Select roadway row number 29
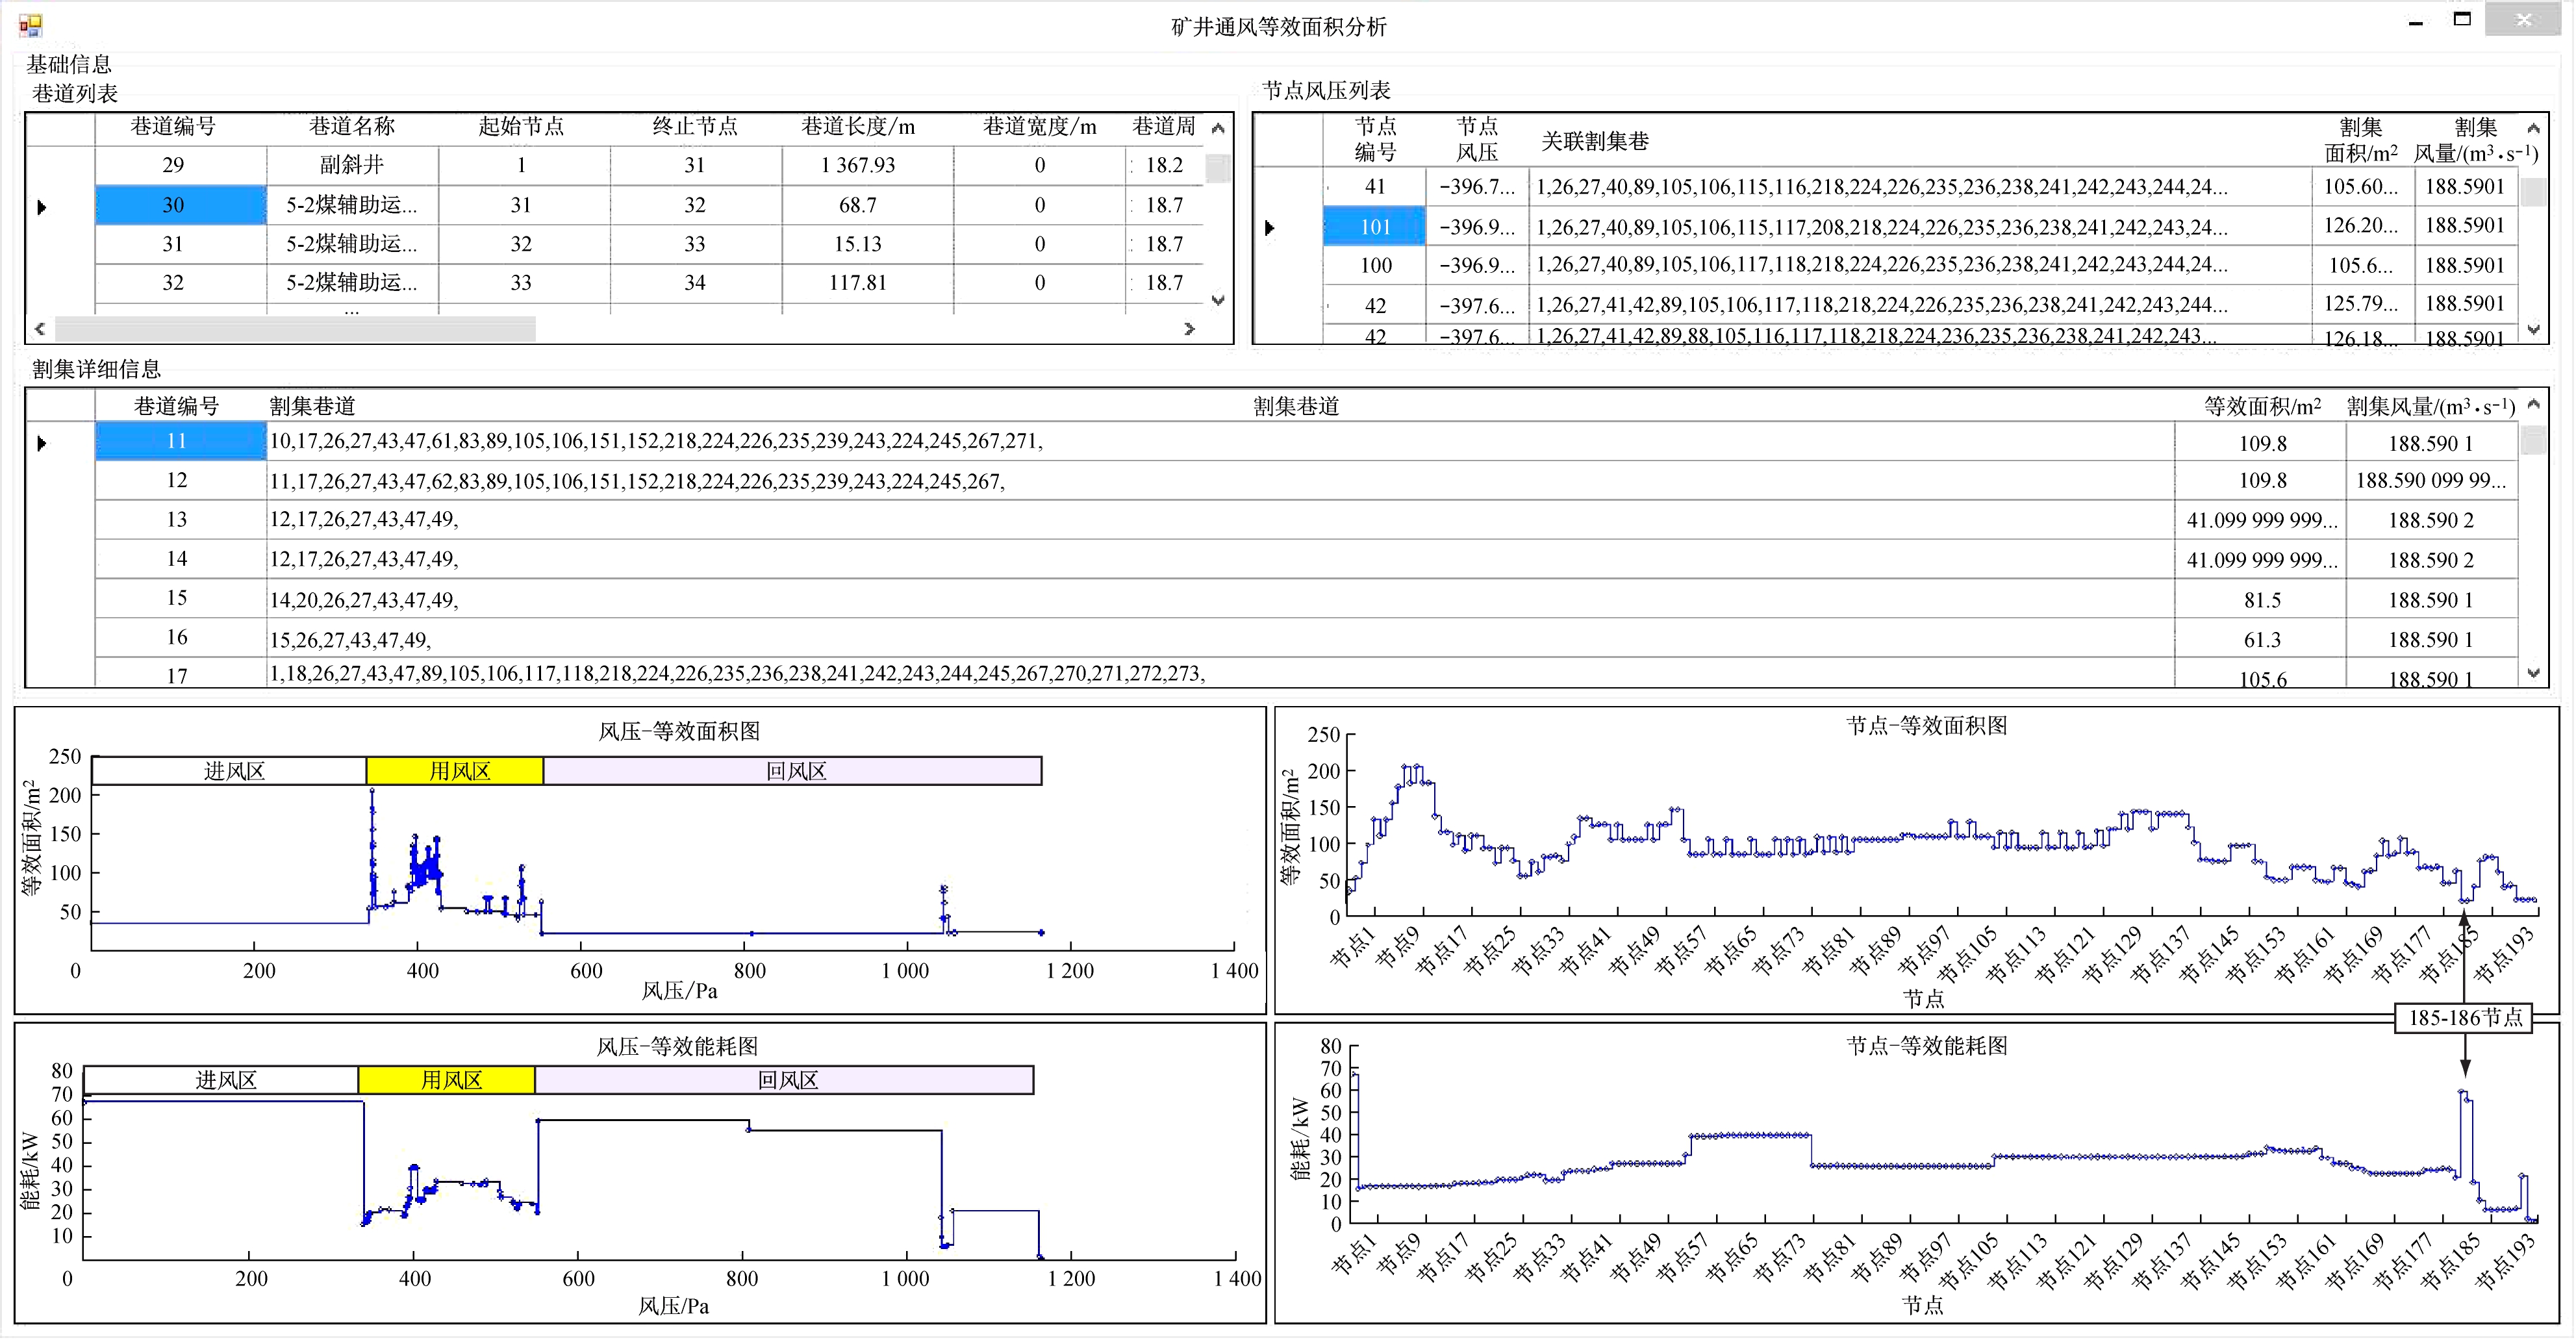This screenshot has height=1340, width=2576. pos(173,165)
